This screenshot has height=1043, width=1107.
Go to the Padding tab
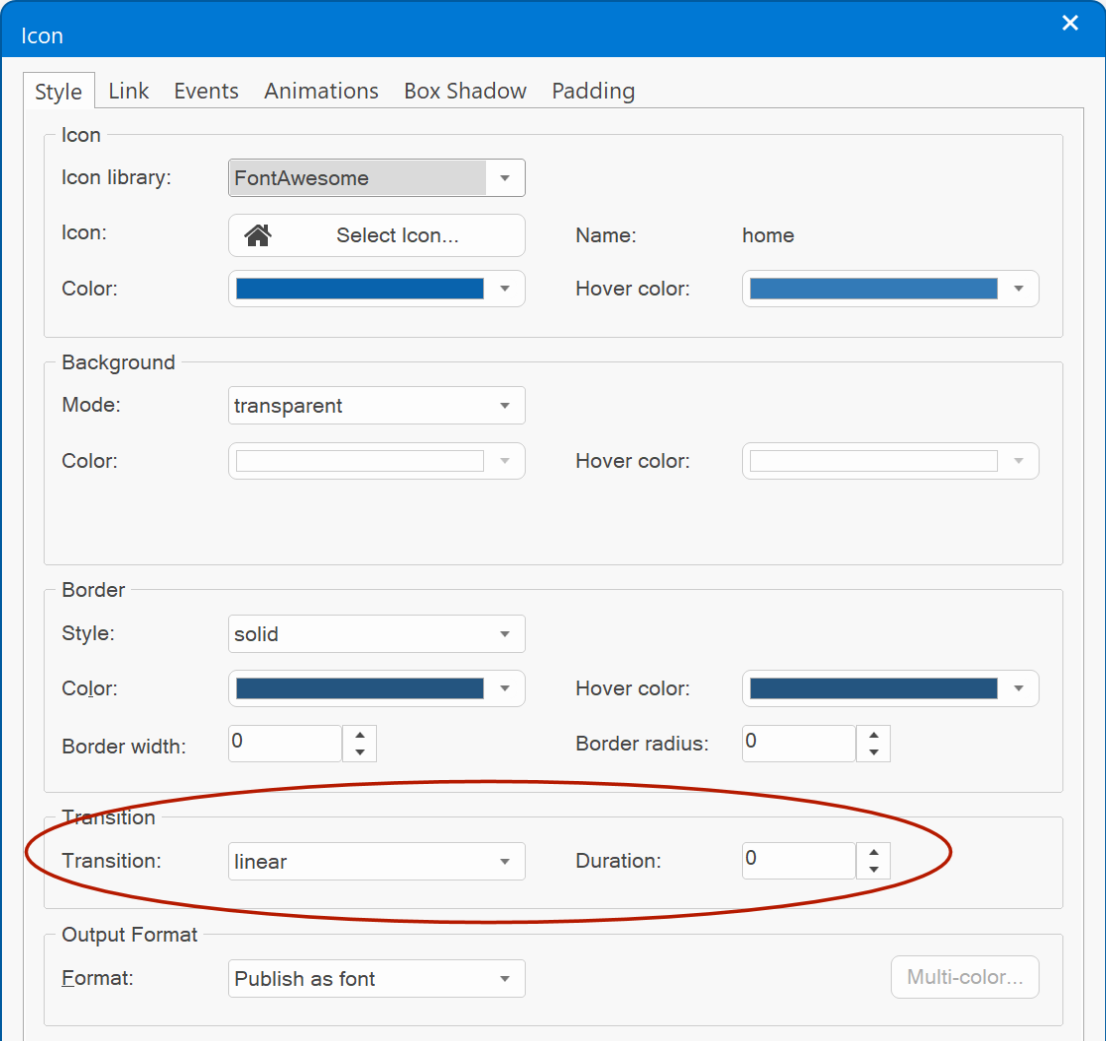pyautogui.click(x=593, y=91)
